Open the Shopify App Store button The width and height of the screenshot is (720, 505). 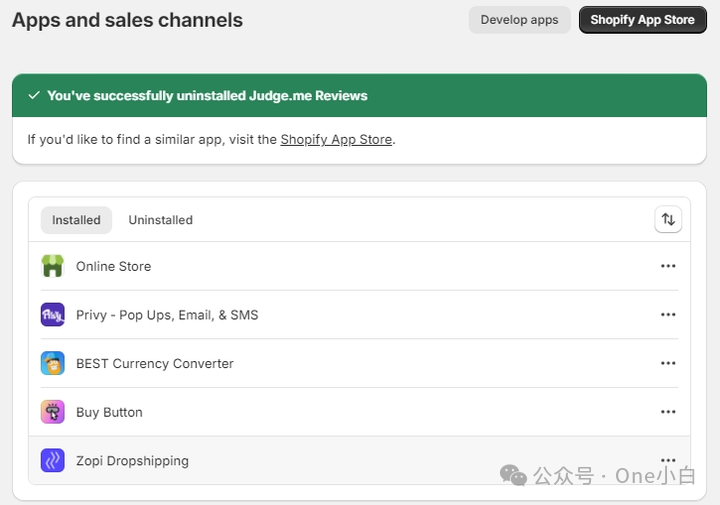point(642,20)
